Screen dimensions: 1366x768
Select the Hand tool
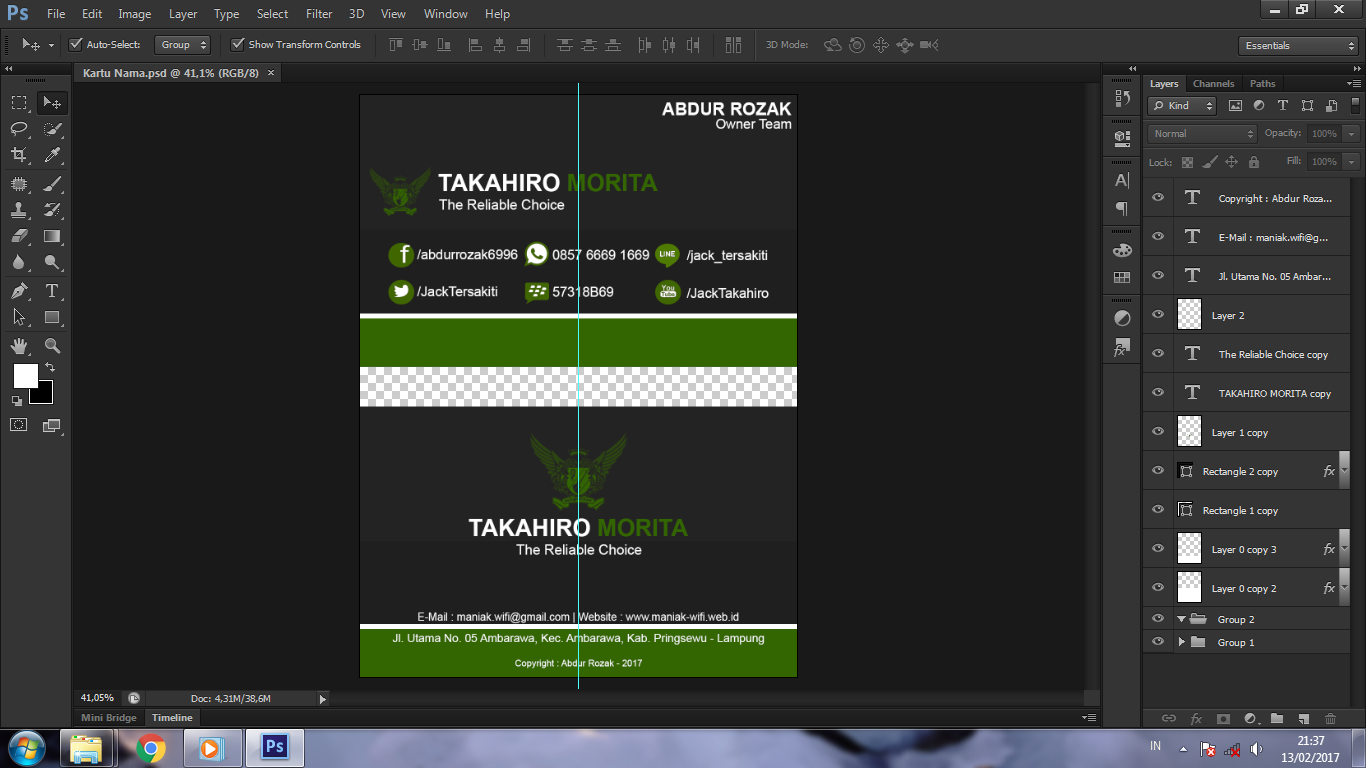19,346
